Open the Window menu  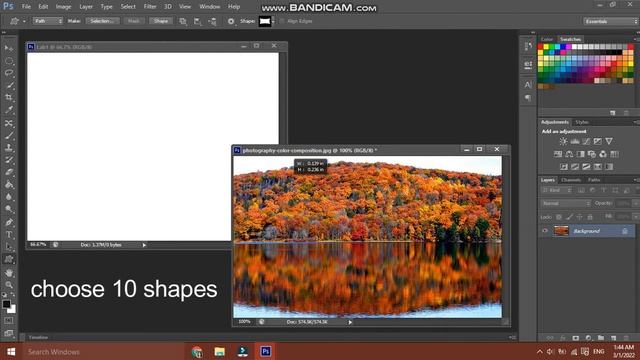[x=209, y=7]
